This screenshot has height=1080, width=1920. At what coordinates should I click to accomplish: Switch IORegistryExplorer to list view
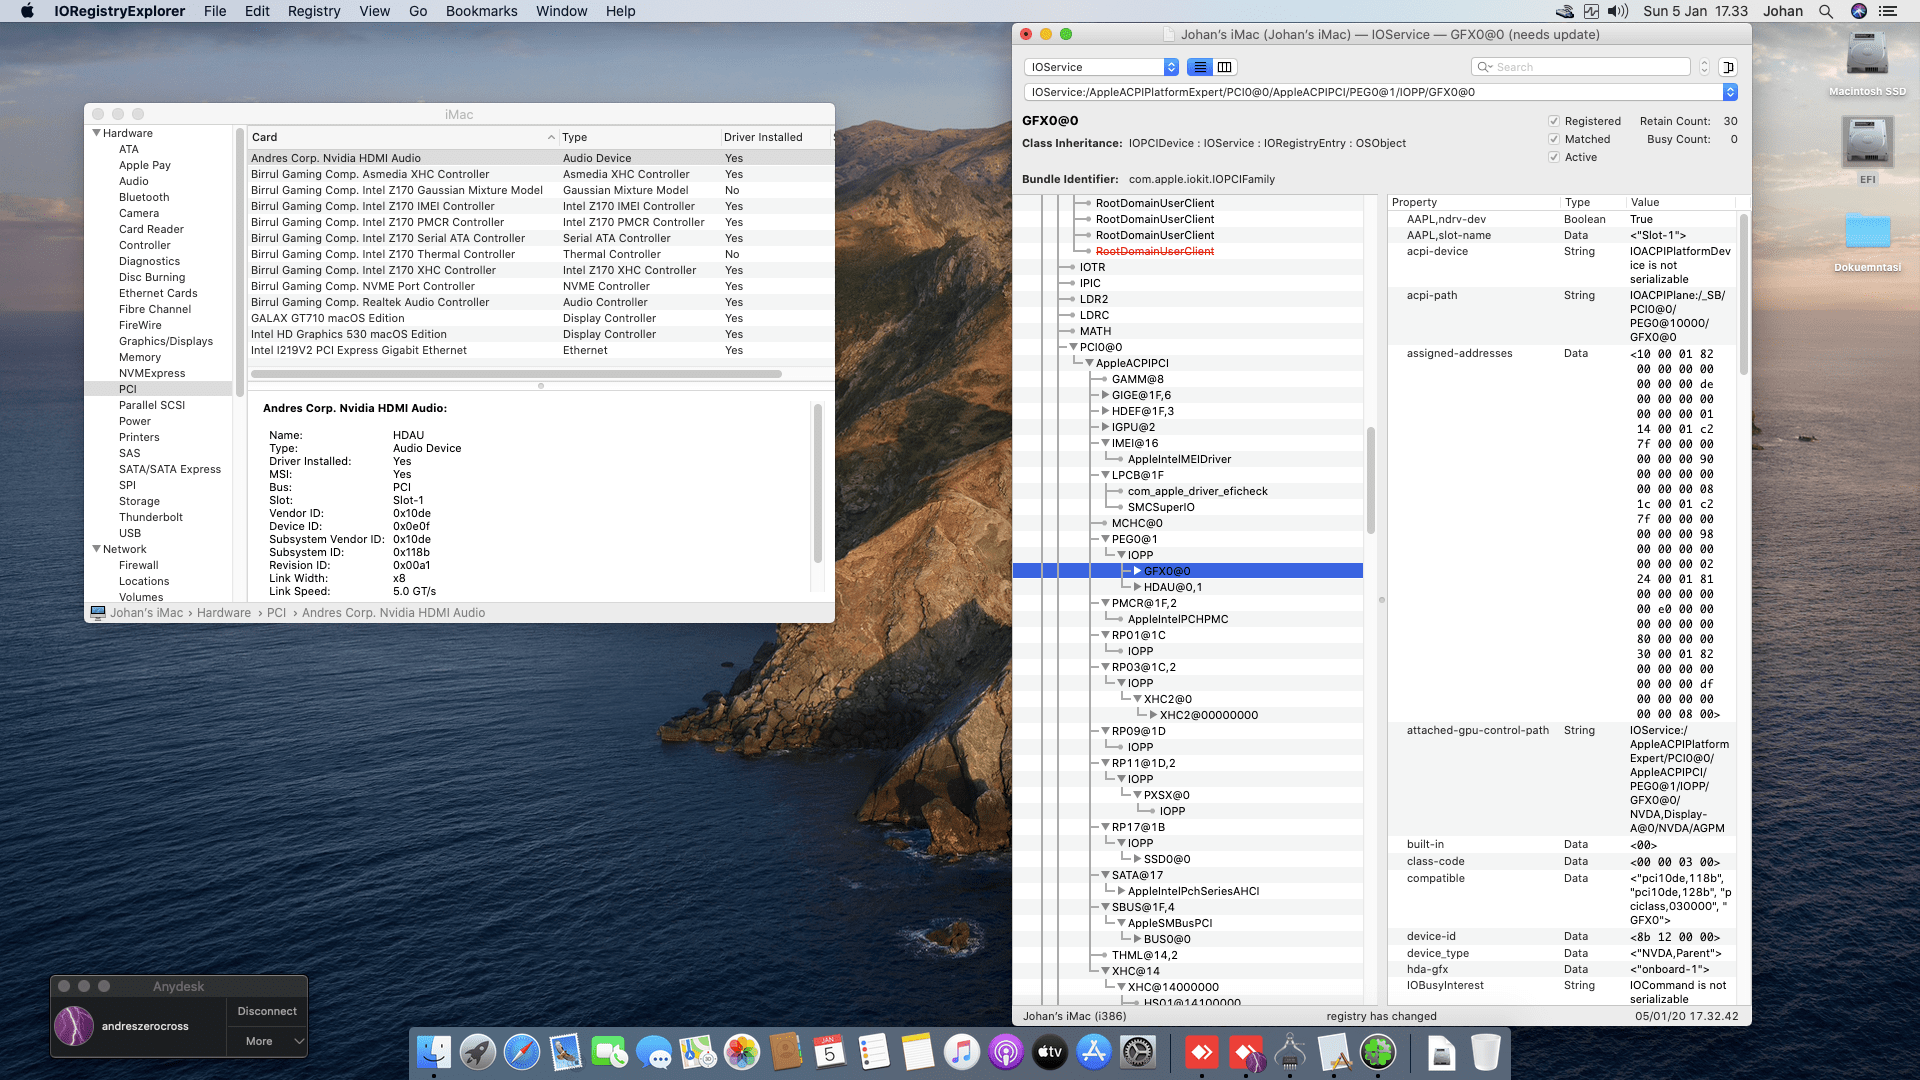pos(1200,67)
